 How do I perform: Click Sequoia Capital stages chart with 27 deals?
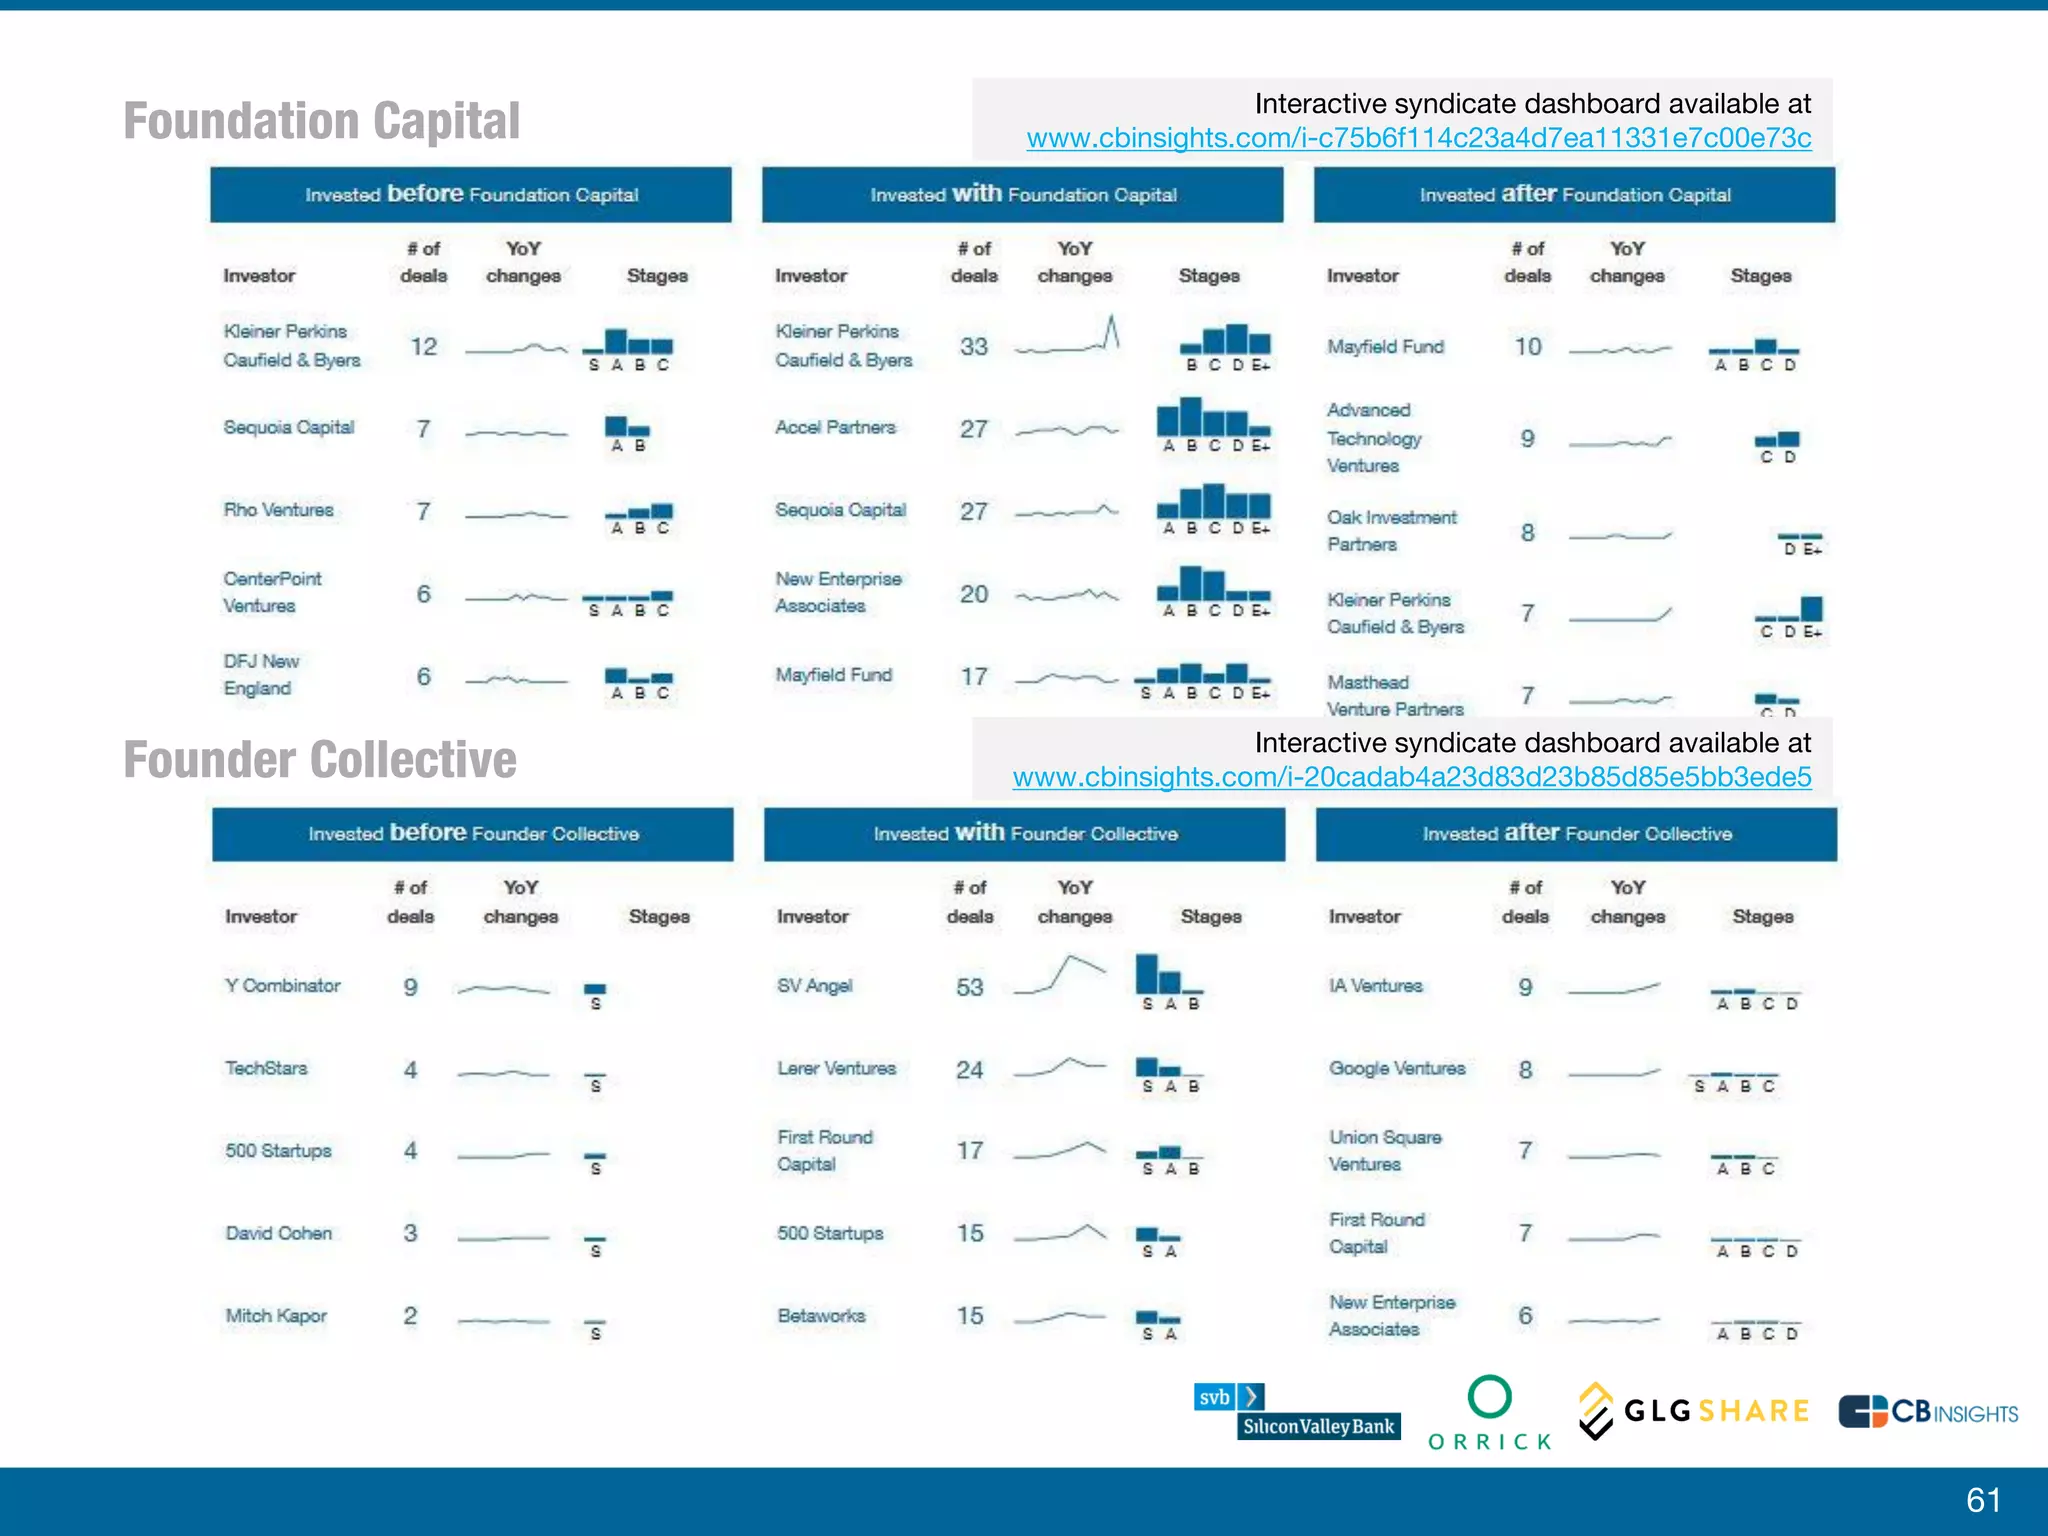(1215, 509)
